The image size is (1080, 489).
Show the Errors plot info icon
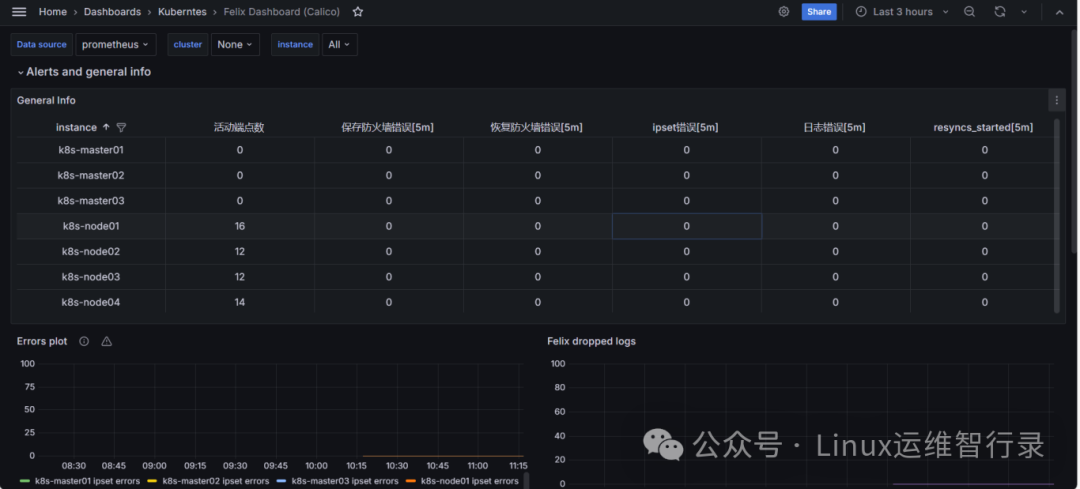point(84,341)
